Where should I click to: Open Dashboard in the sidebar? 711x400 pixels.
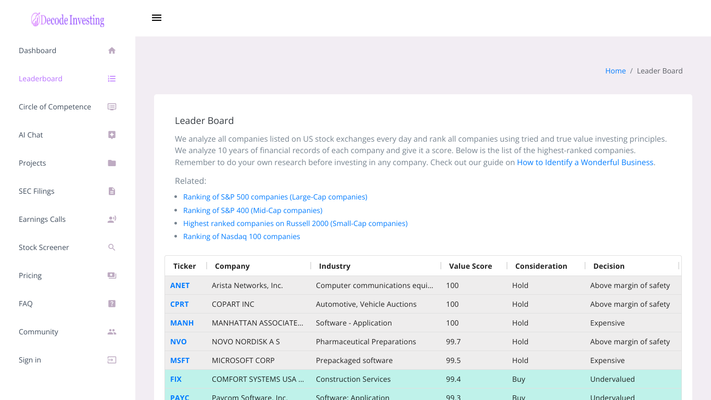pos(38,50)
